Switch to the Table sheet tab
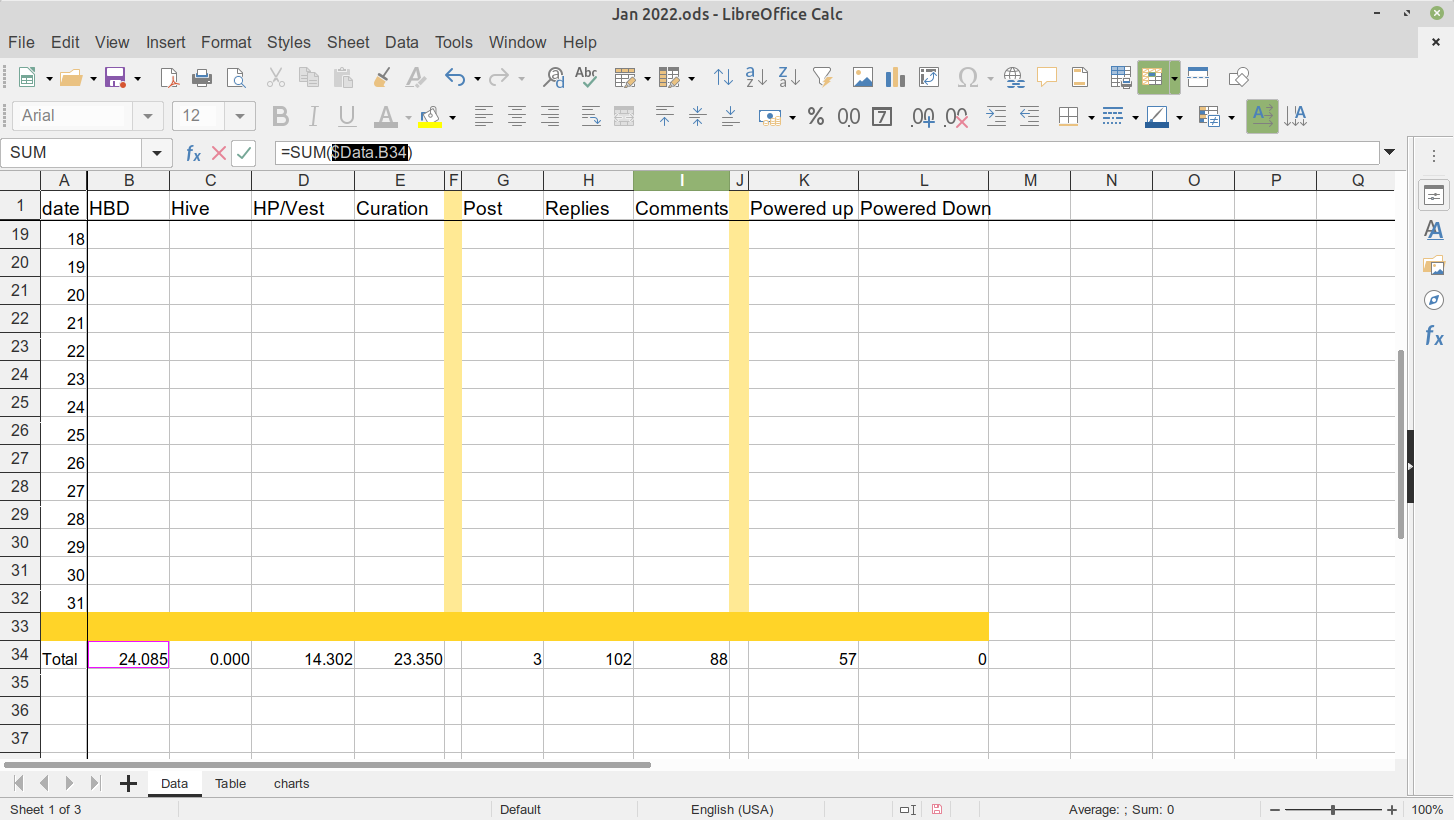This screenshot has width=1454, height=820. click(230, 783)
